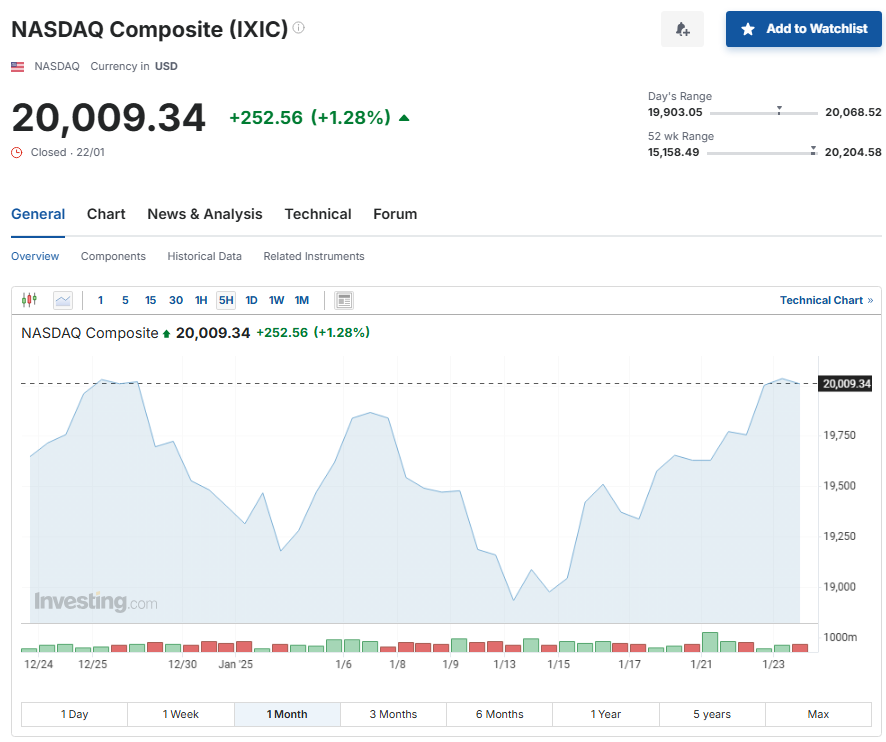Click the 52 wk high value 20,204.58
The image size is (886, 742).
pos(853,152)
